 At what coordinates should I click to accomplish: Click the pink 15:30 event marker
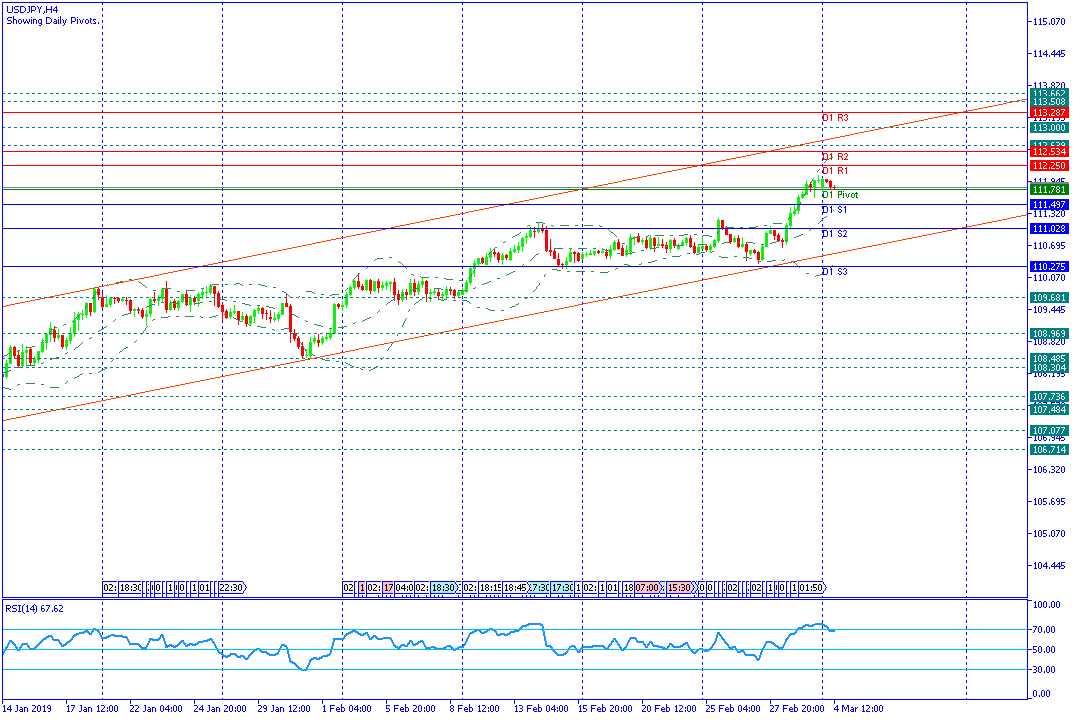tap(681, 587)
